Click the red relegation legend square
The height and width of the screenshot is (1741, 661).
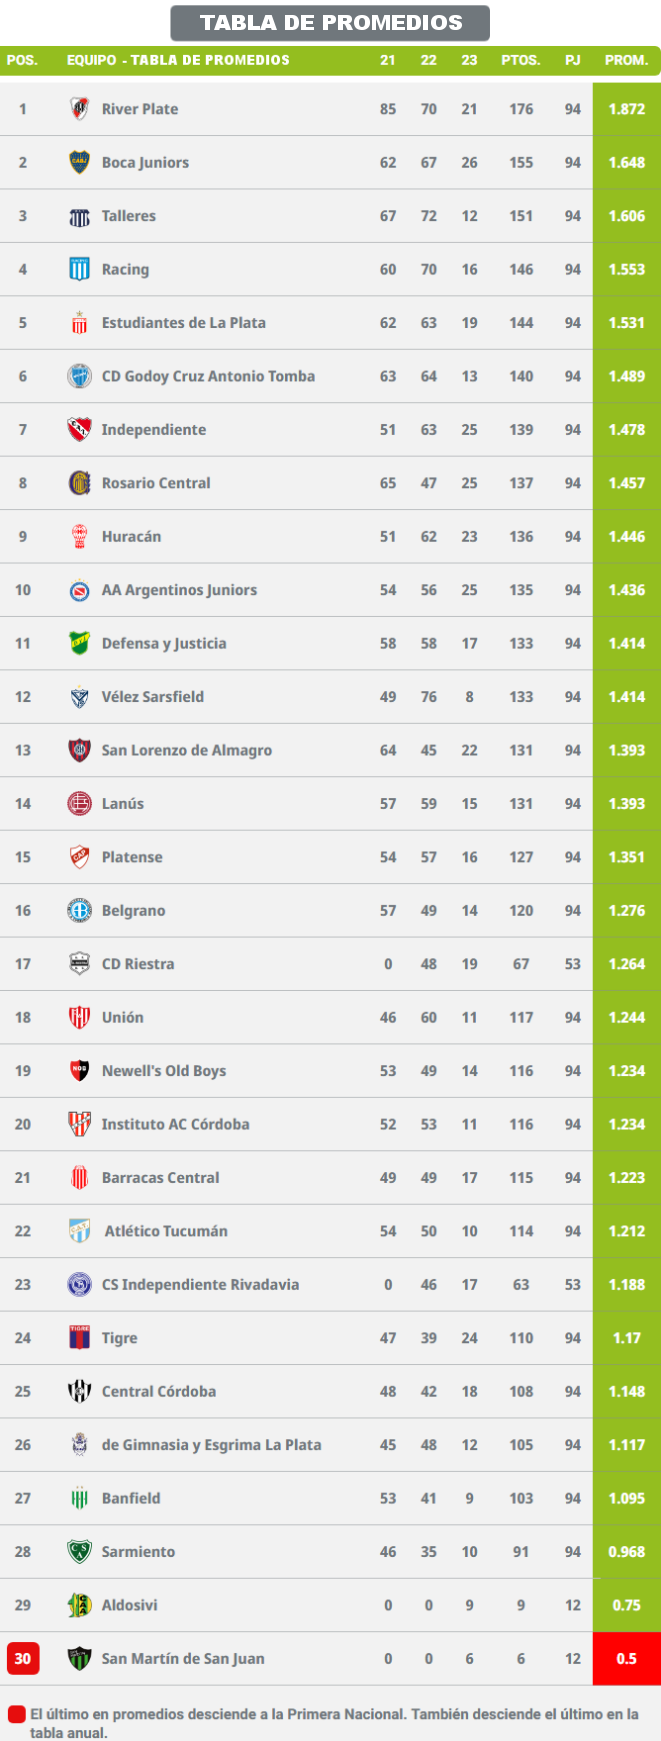point(16,1714)
